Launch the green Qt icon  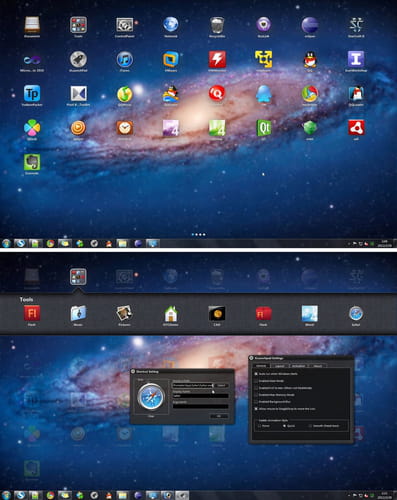click(x=264, y=128)
